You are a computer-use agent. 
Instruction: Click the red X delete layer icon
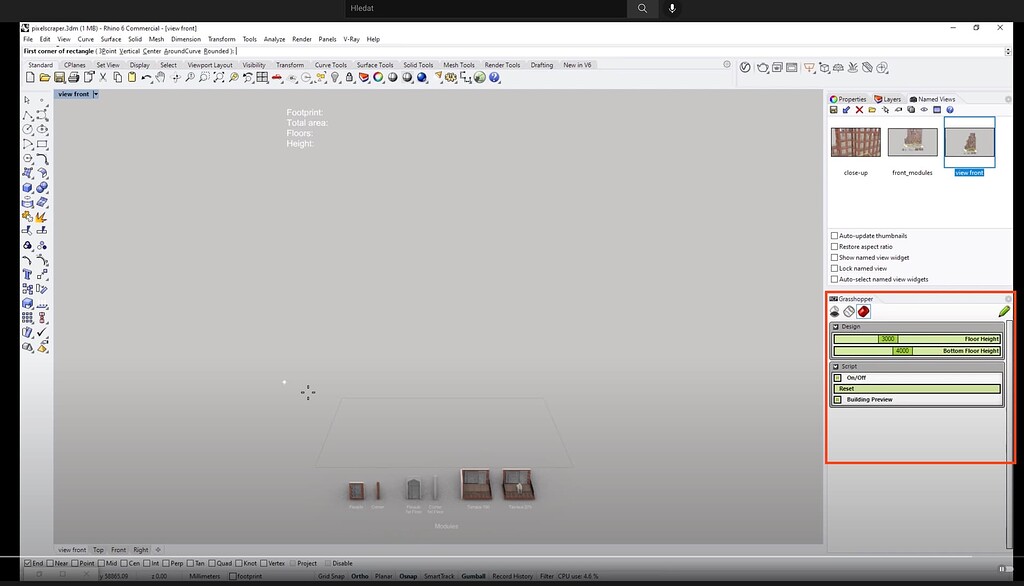point(859,110)
